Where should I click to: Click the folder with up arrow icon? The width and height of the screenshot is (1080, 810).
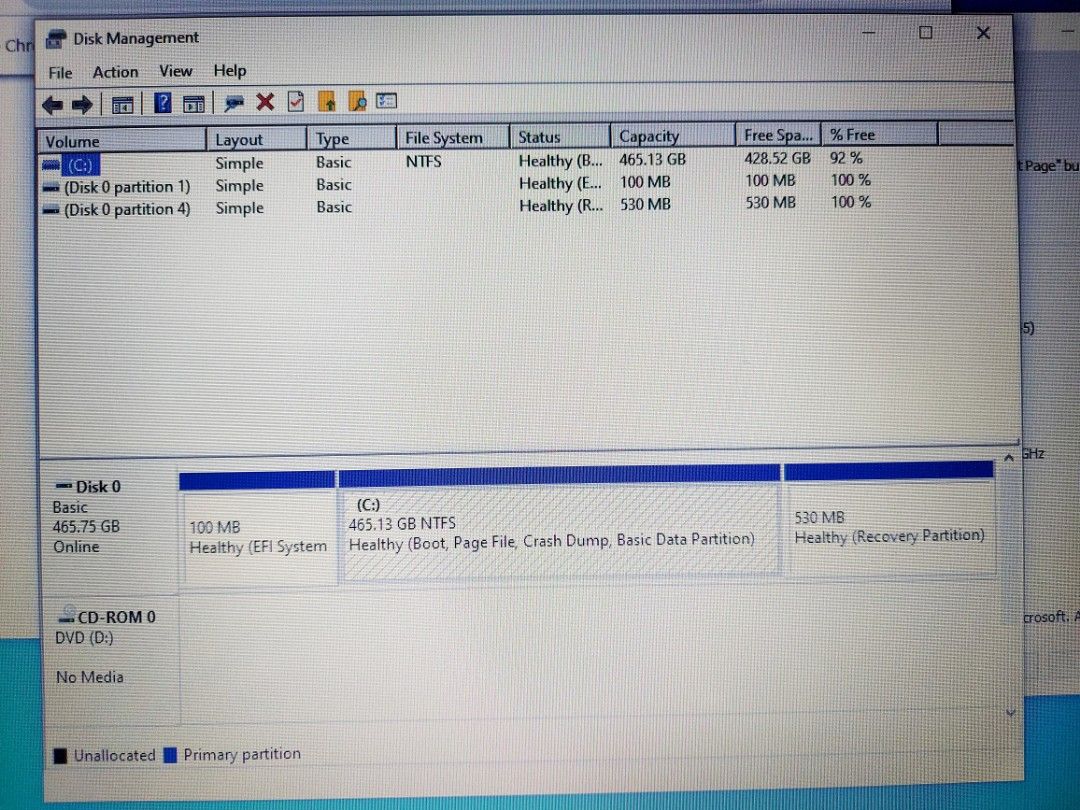tap(327, 101)
